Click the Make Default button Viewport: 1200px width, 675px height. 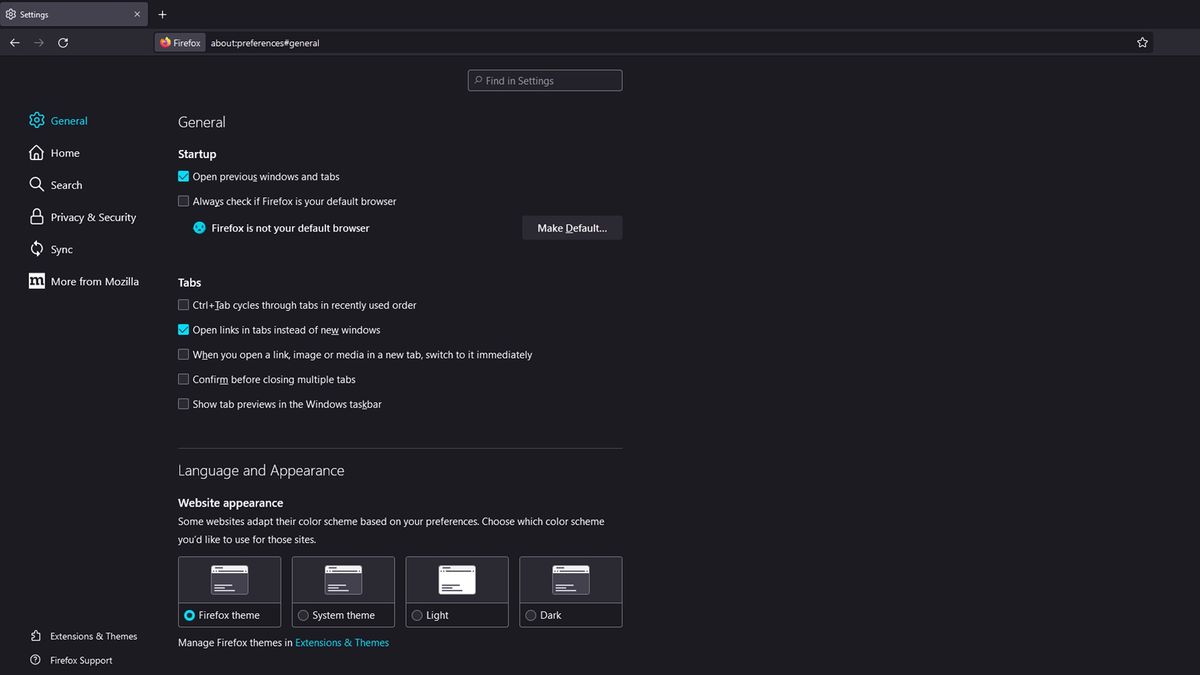coord(572,228)
